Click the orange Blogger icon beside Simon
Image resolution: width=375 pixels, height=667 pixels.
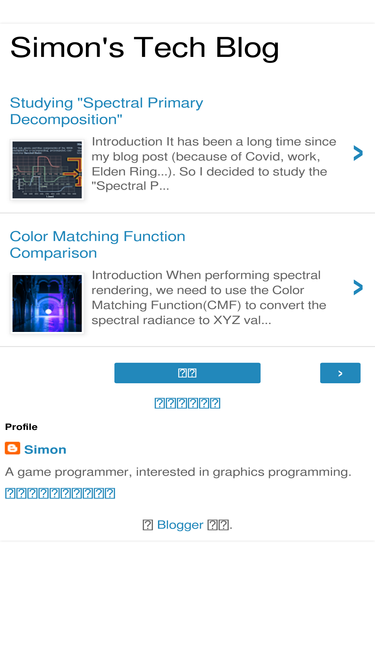point(12,448)
